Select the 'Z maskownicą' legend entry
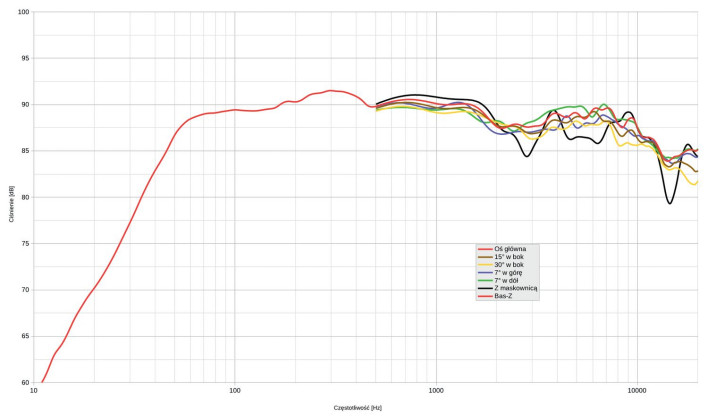The width and height of the screenshot is (708, 420). [x=516, y=288]
